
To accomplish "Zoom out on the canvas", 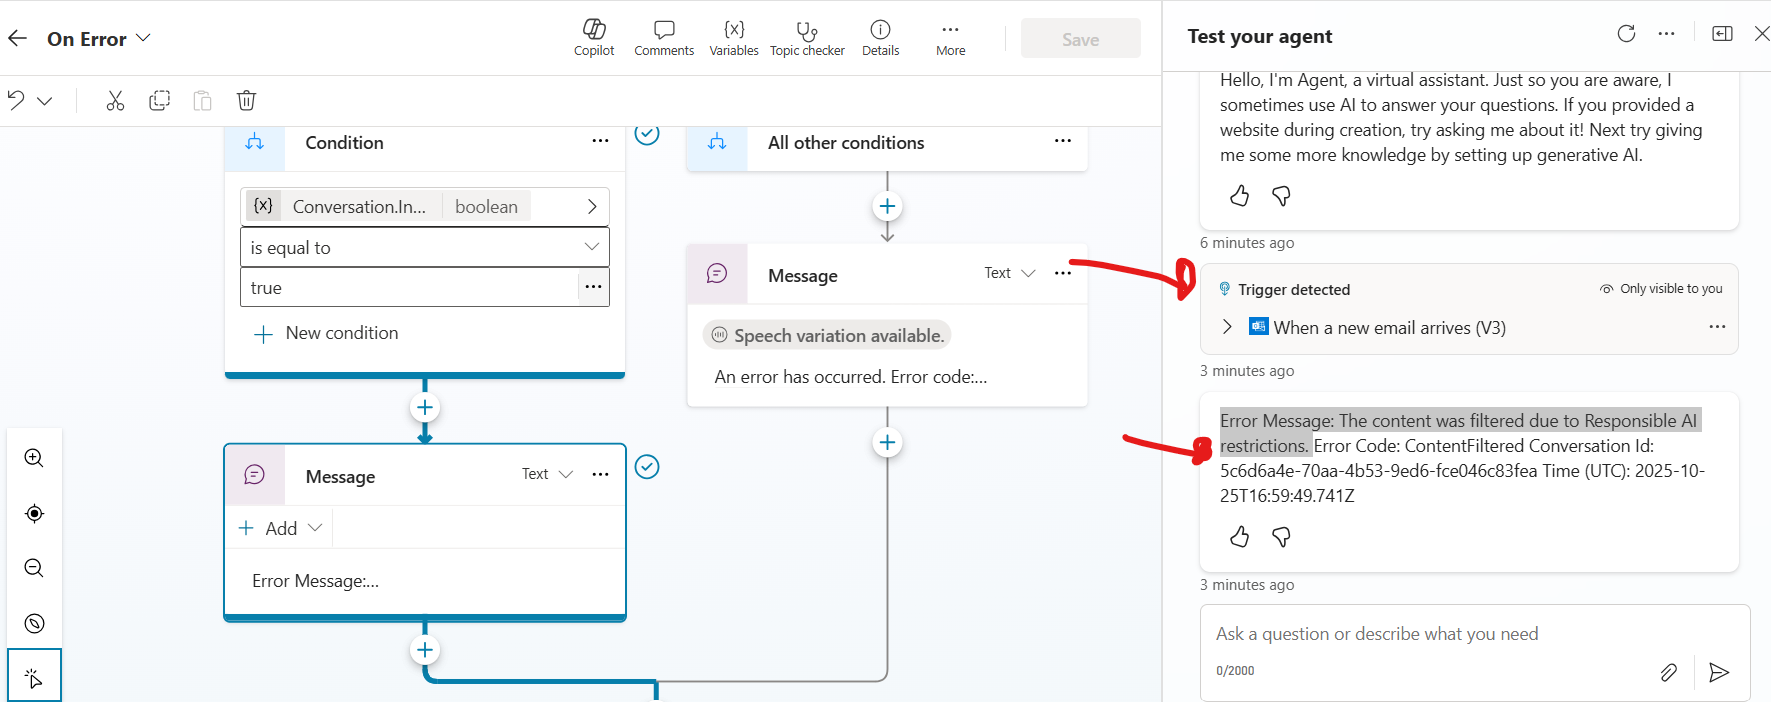I will [x=34, y=568].
